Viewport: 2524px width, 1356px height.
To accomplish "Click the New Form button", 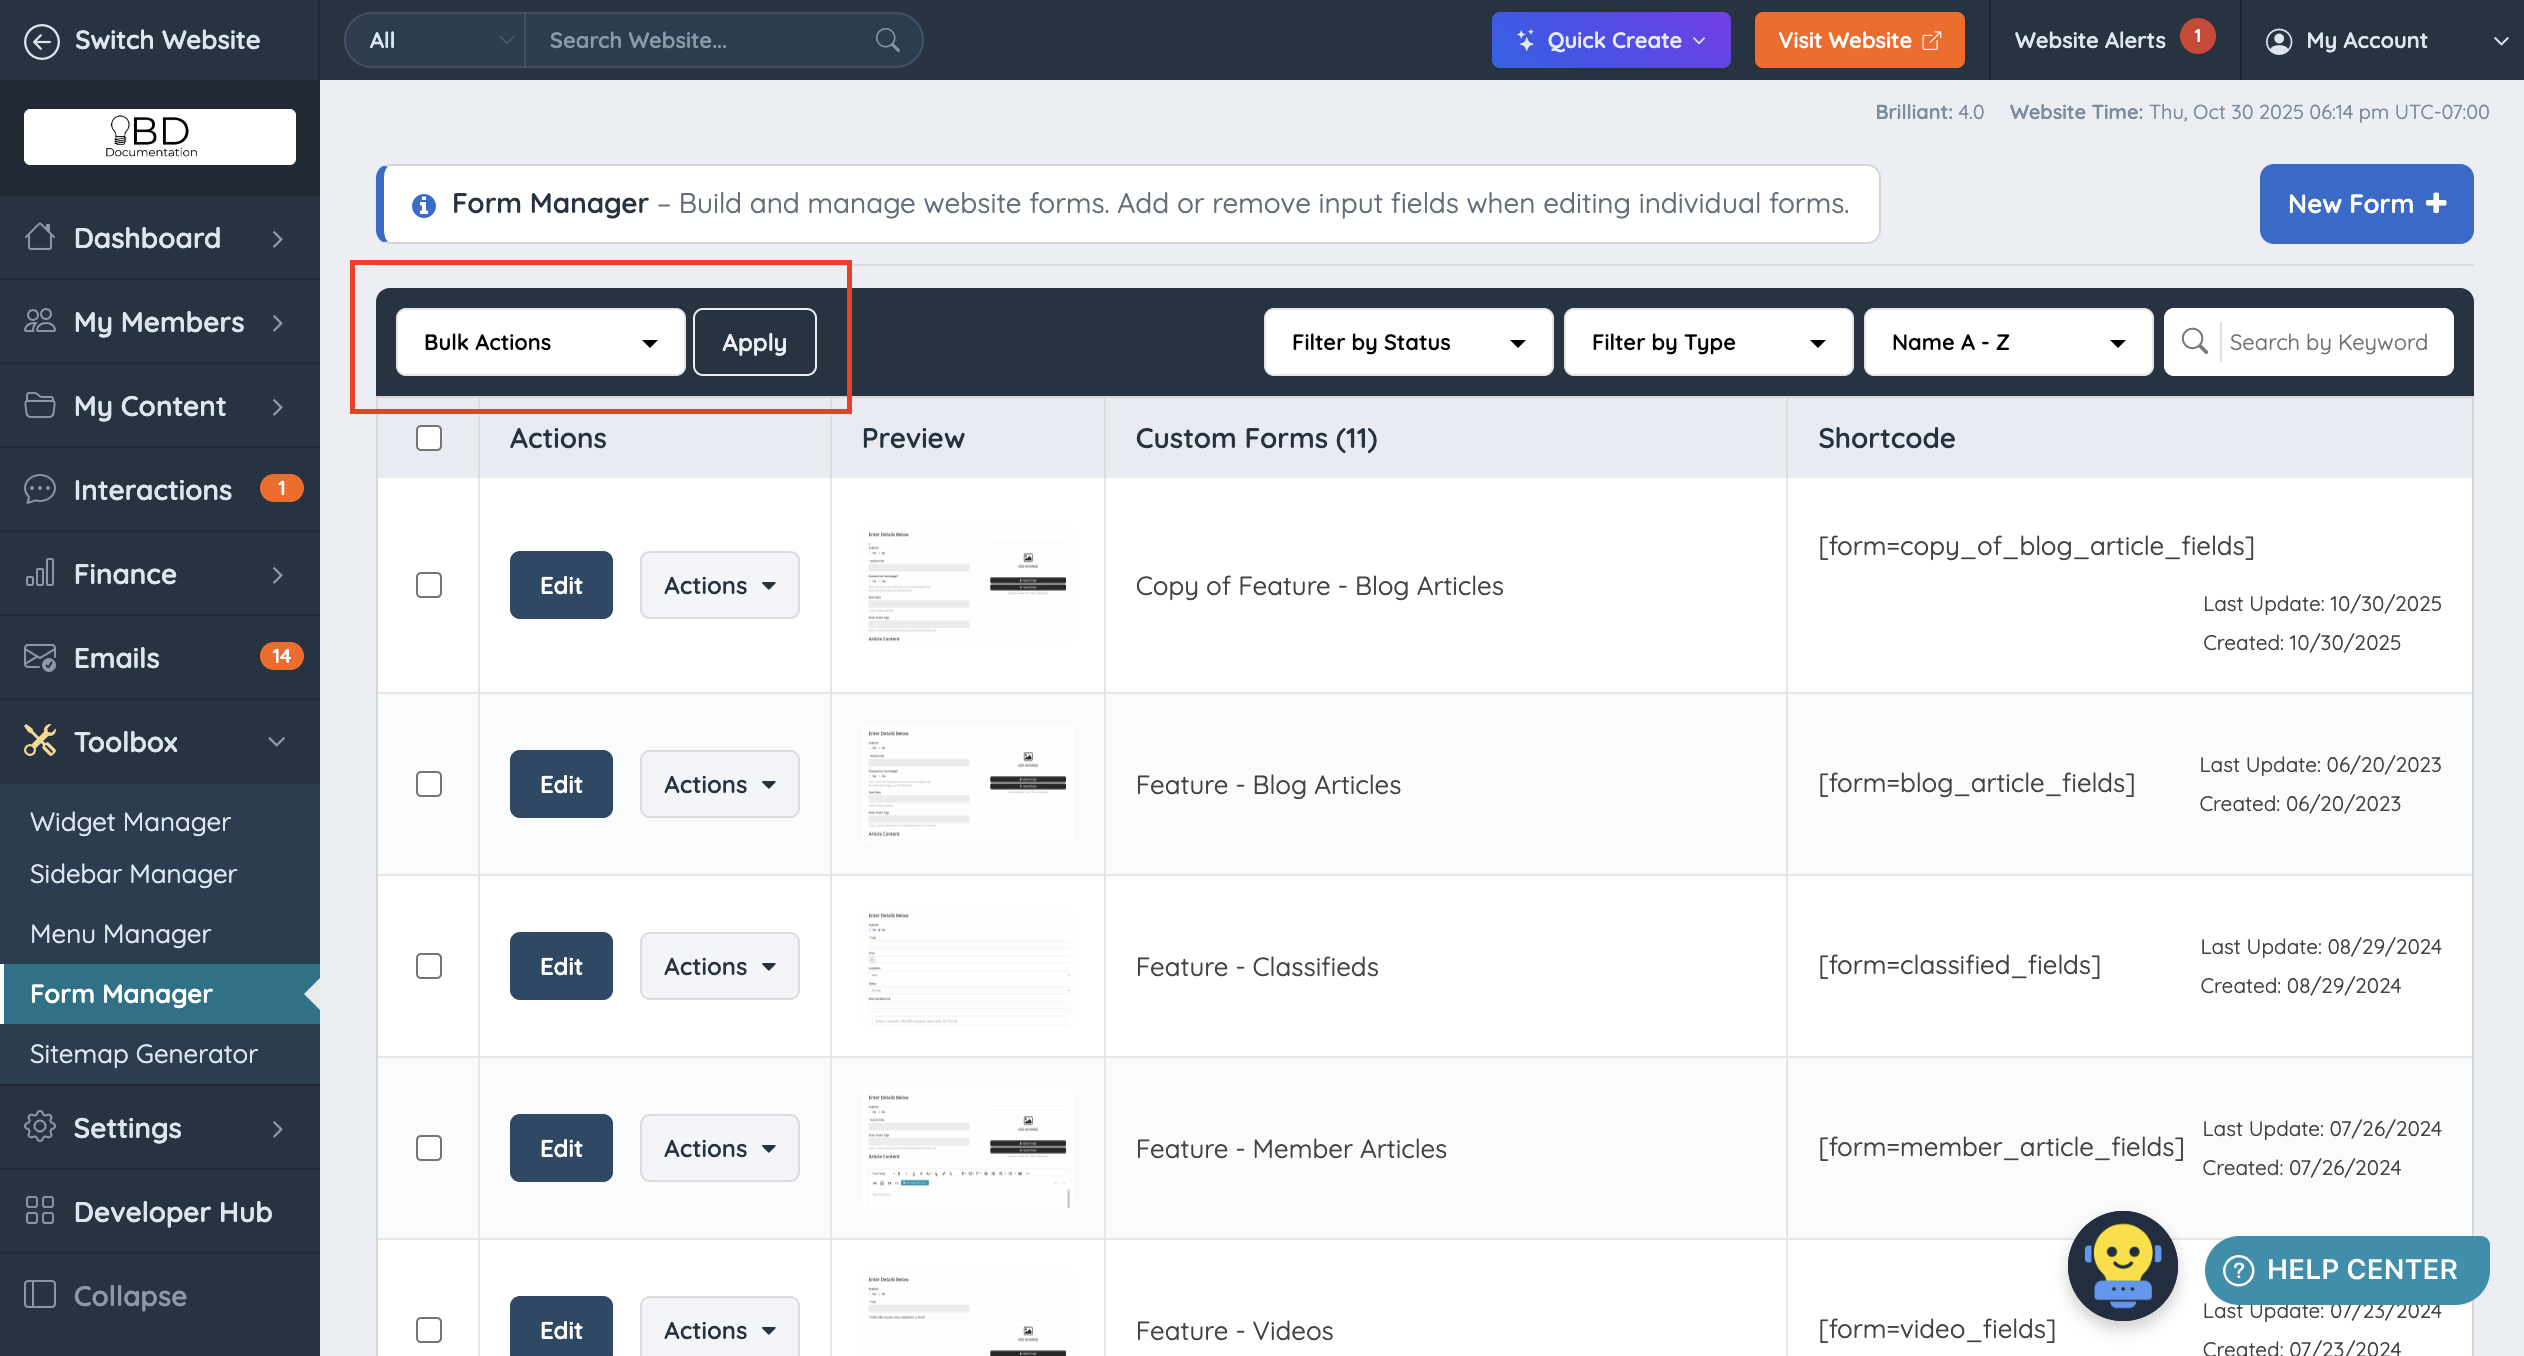I will pyautogui.click(x=2365, y=204).
